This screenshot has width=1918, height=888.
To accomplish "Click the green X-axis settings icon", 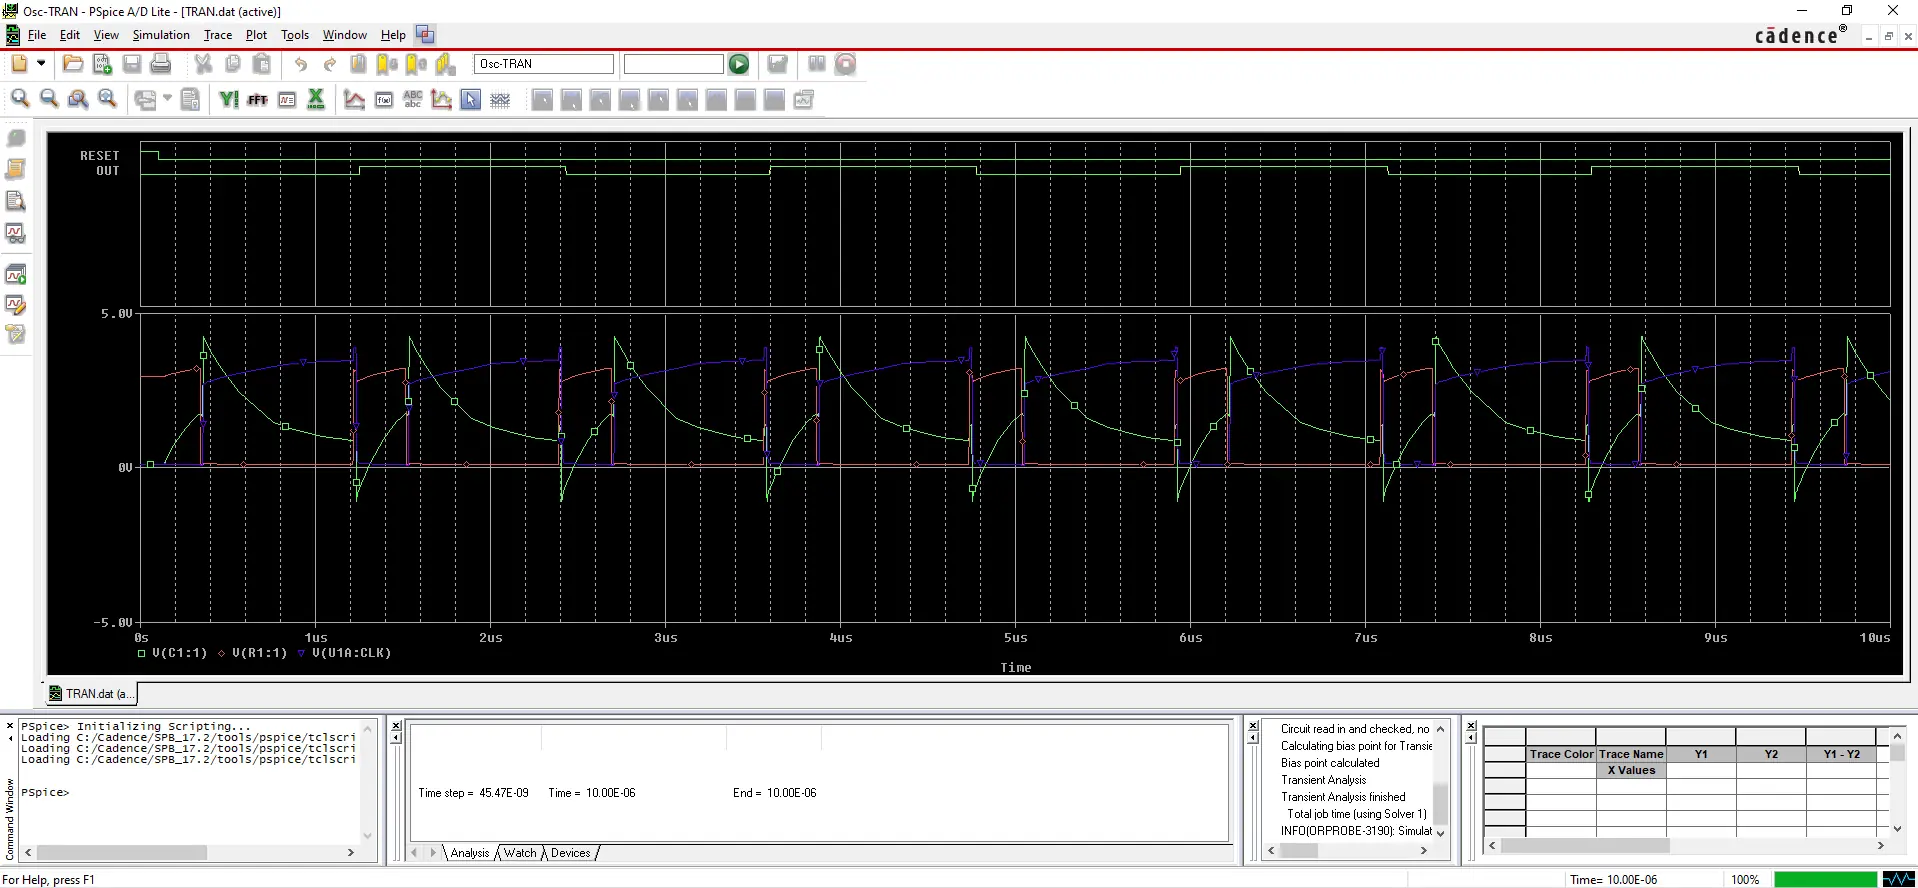I will click(316, 99).
